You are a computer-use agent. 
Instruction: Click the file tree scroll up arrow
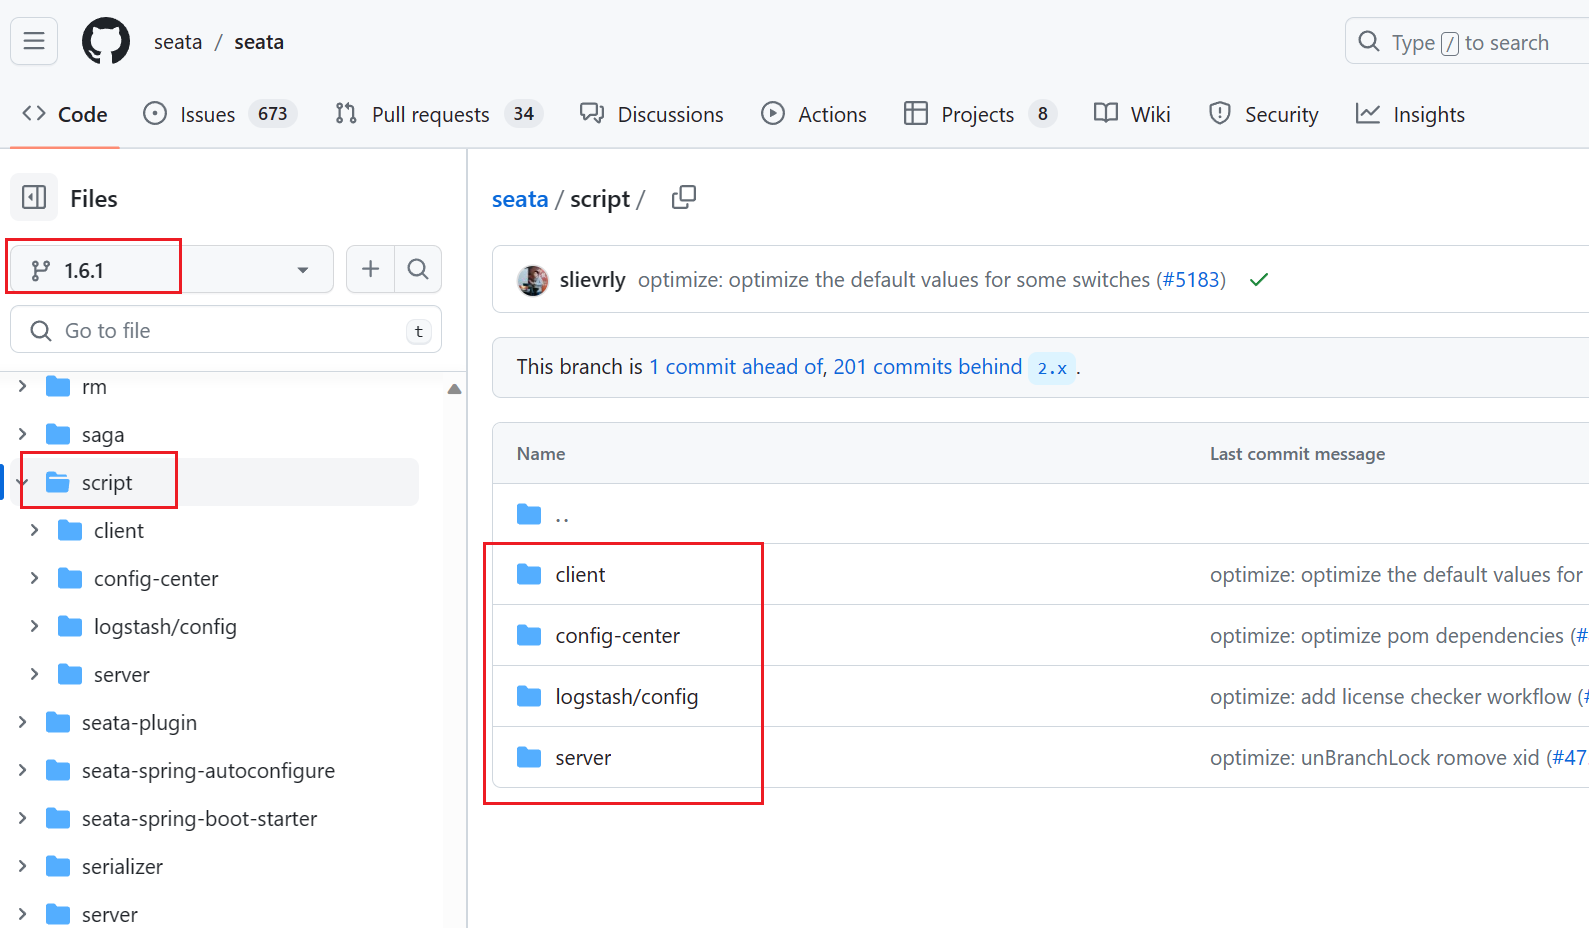(454, 389)
